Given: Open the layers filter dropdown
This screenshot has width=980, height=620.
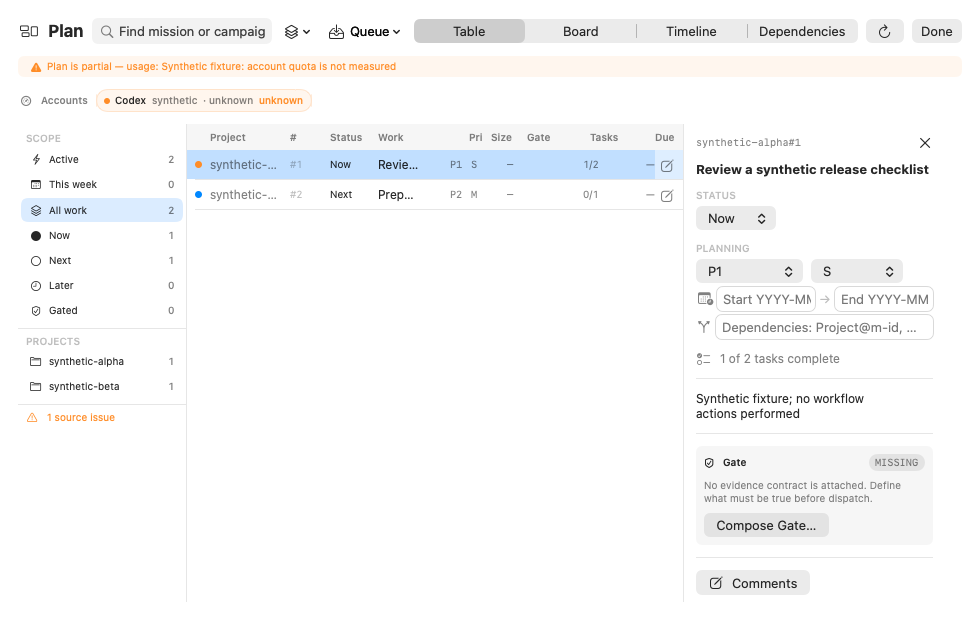Looking at the screenshot, I should 297,32.
